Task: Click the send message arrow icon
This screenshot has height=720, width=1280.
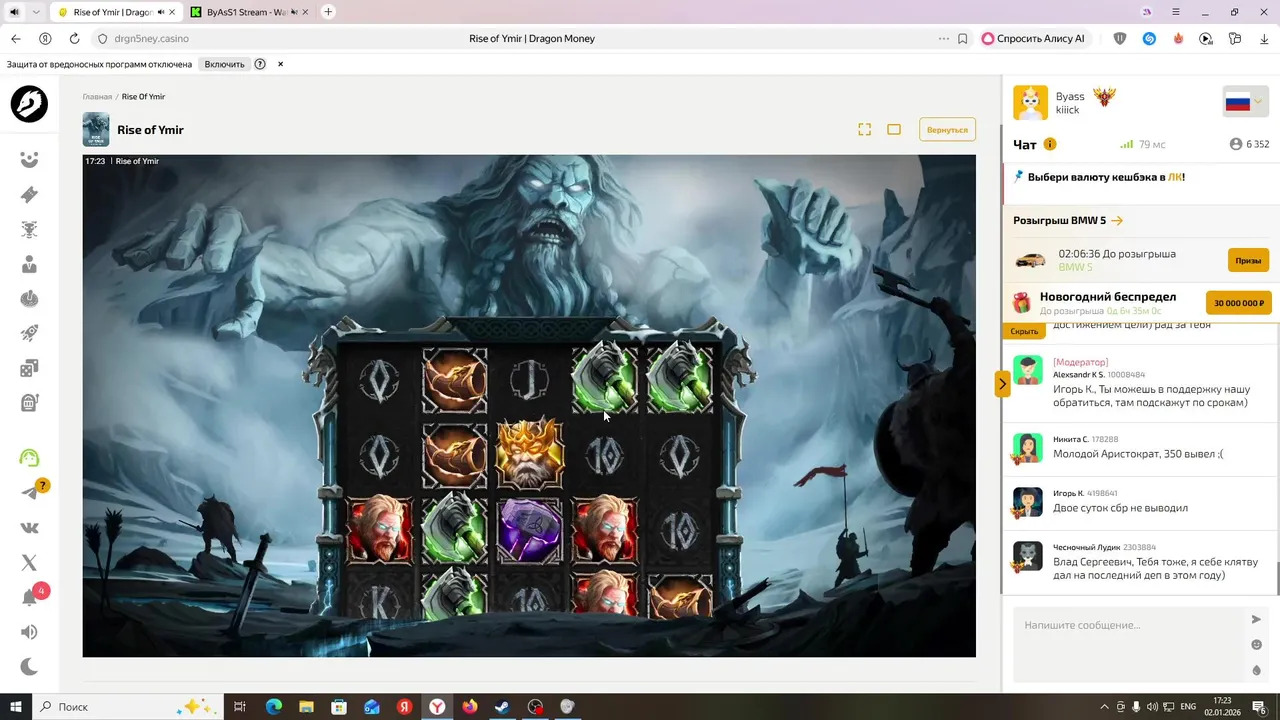Action: (x=1257, y=620)
